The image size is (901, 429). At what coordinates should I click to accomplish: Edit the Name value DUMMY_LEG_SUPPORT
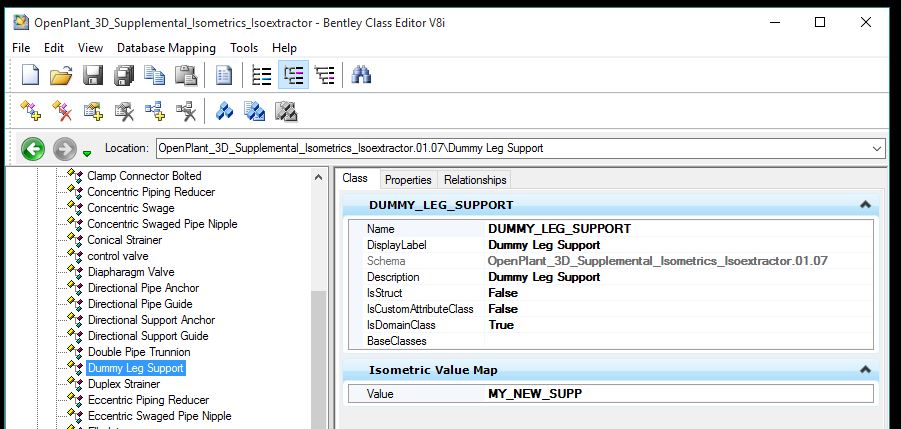pos(679,229)
